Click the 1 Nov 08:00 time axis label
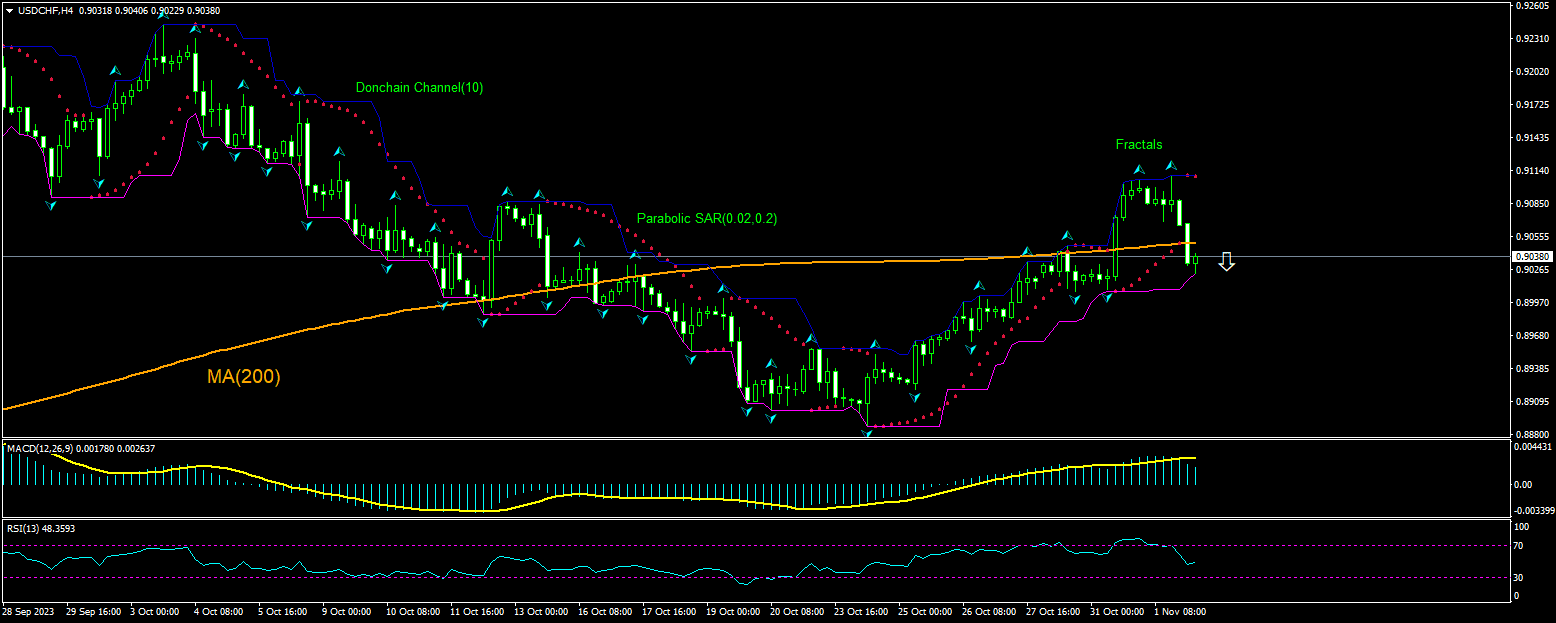Screen dimensions: 1556x623 click(1180, 611)
